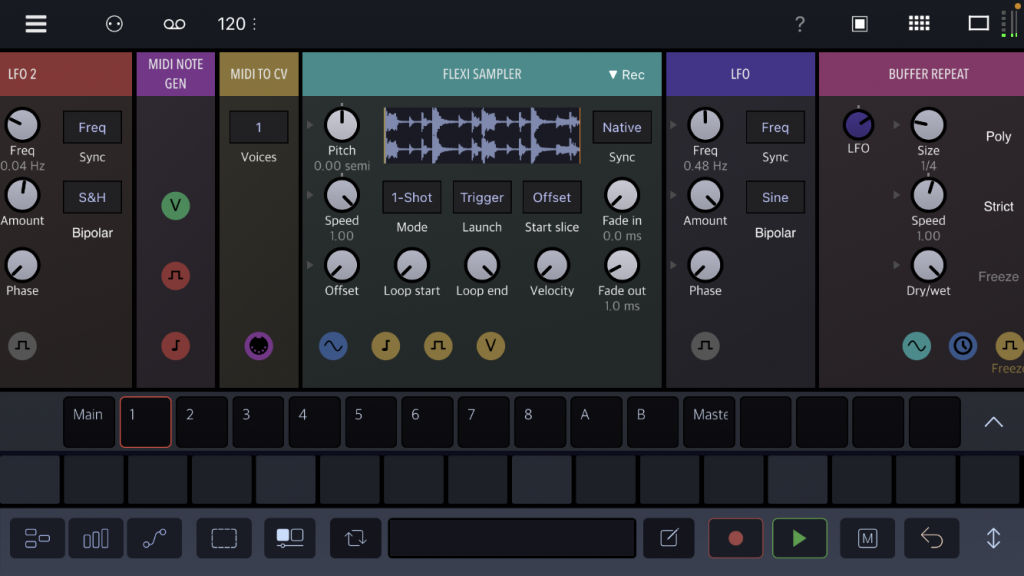Select track tab 3
Image resolution: width=1024 pixels, height=576 pixels.
click(x=258, y=422)
